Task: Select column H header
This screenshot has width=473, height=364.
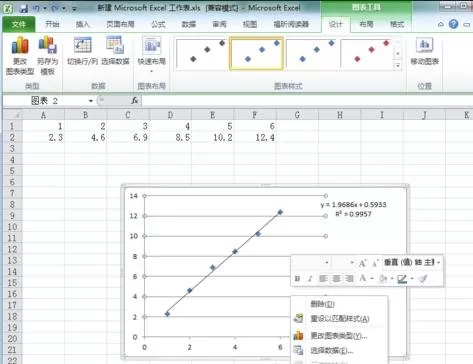Action: coord(340,115)
